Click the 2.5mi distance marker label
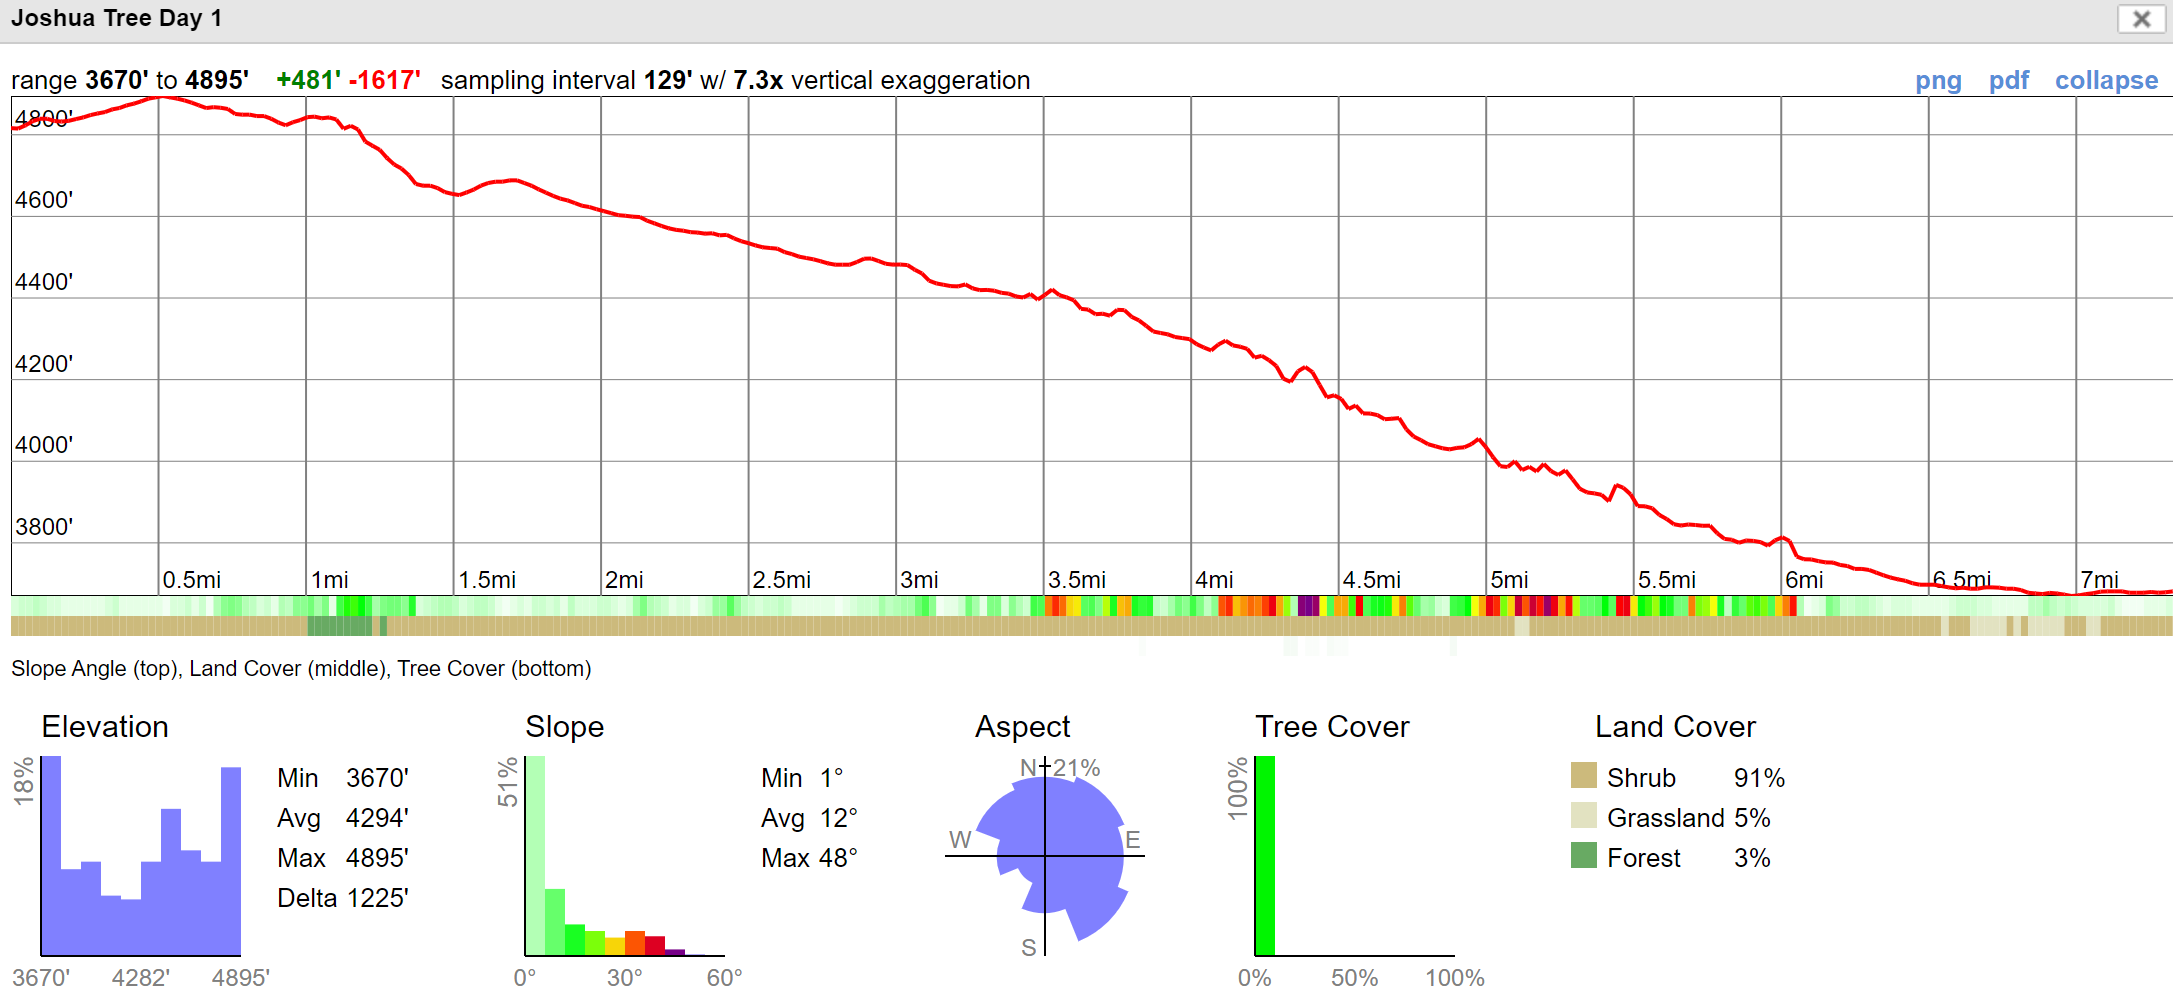 click(x=782, y=580)
